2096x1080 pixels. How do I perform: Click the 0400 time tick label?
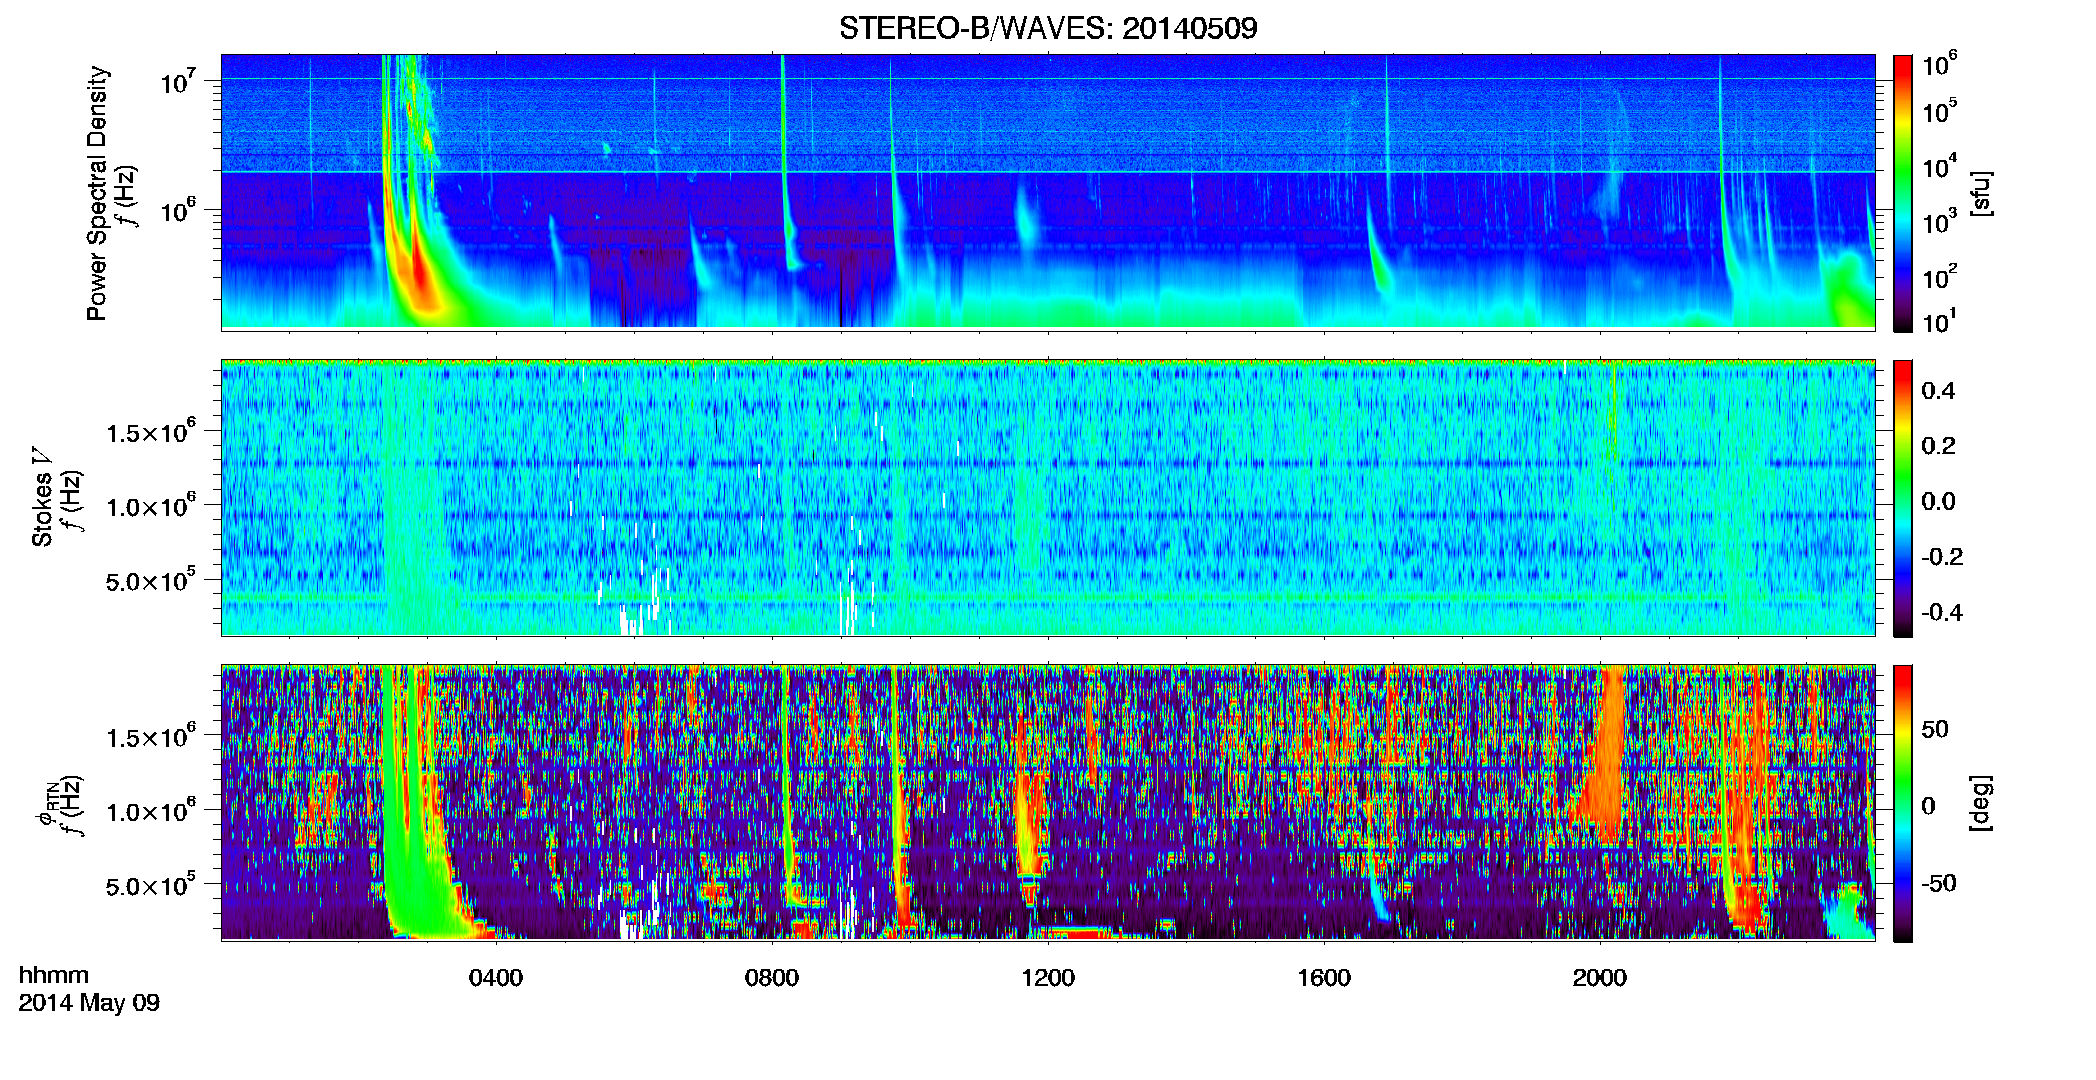496,978
